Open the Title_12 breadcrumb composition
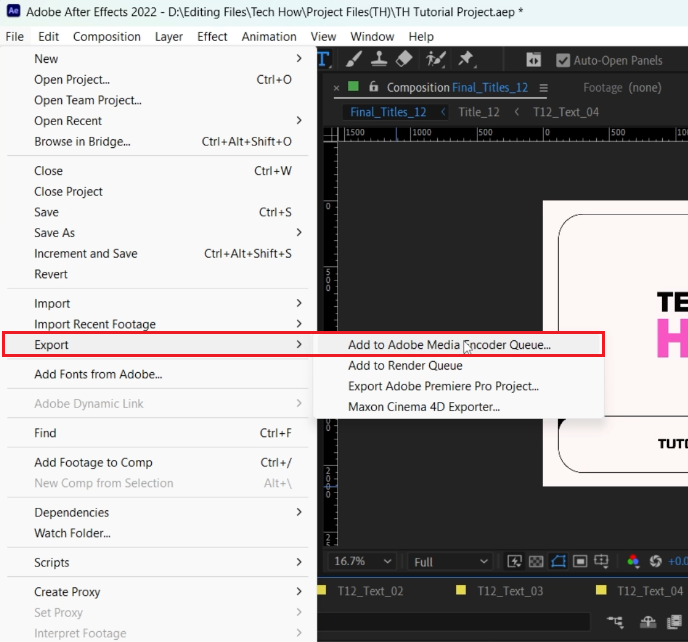 pos(478,112)
